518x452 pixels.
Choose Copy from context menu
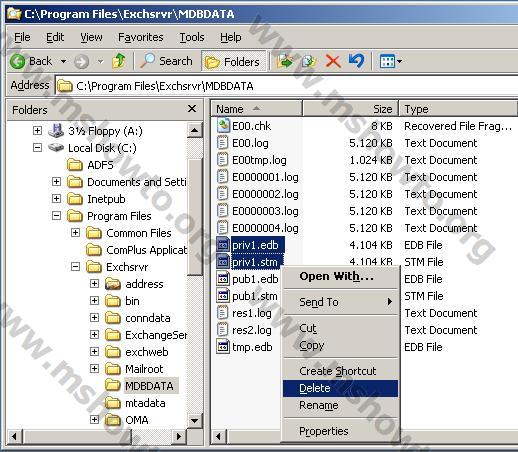click(340, 345)
